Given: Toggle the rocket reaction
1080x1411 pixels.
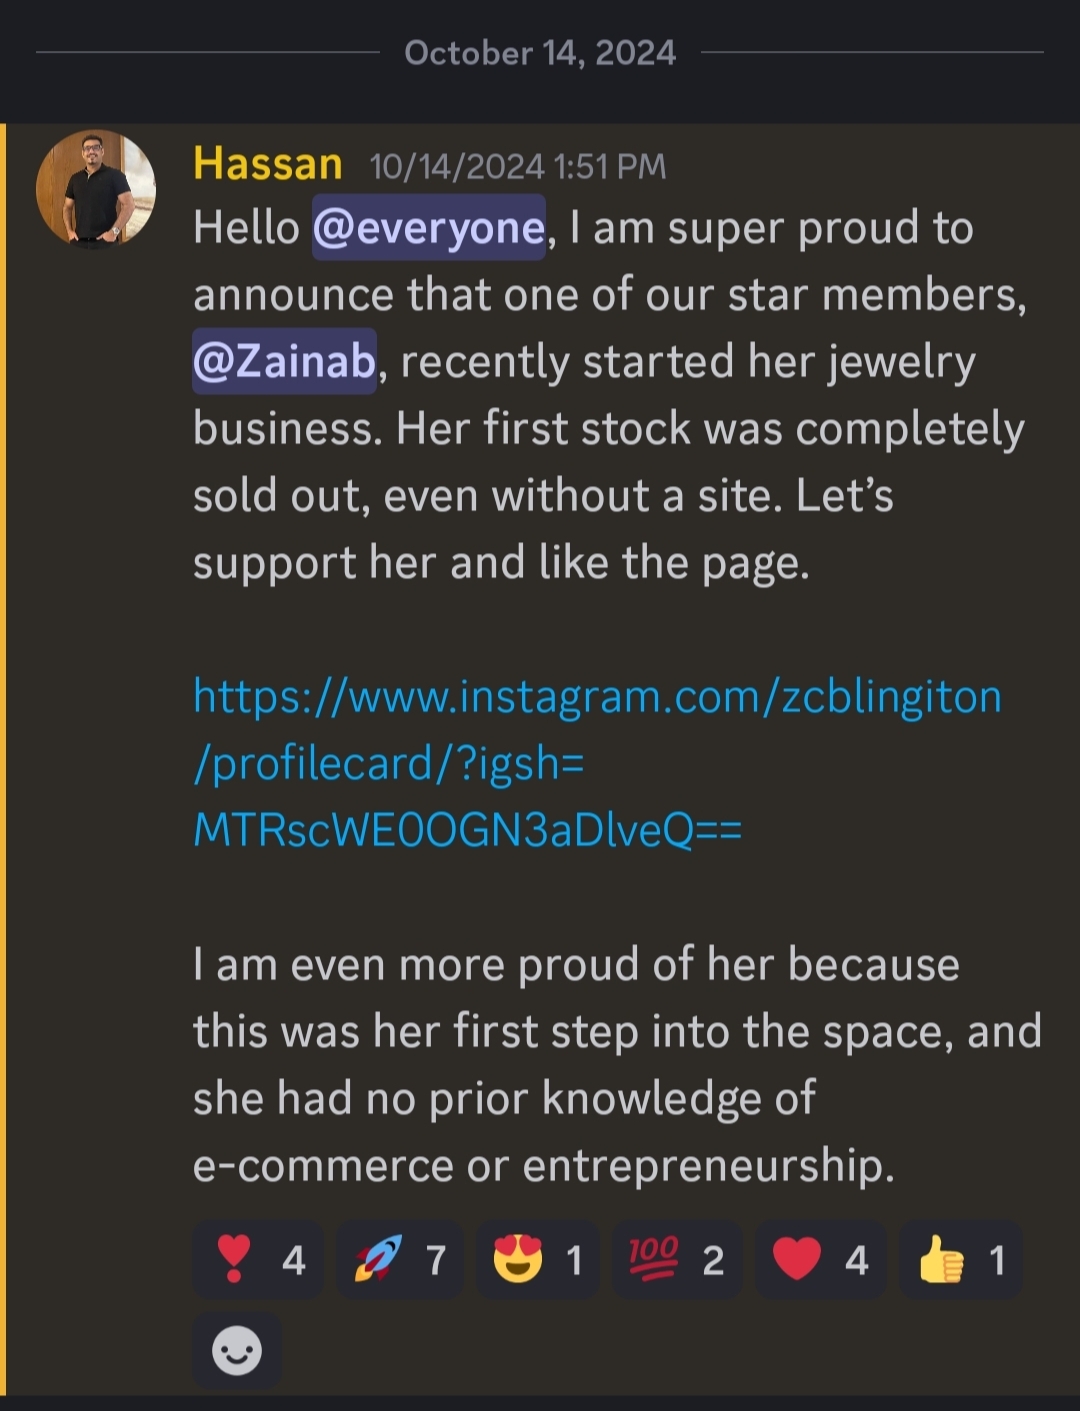Looking at the screenshot, I should click(399, 1259).
